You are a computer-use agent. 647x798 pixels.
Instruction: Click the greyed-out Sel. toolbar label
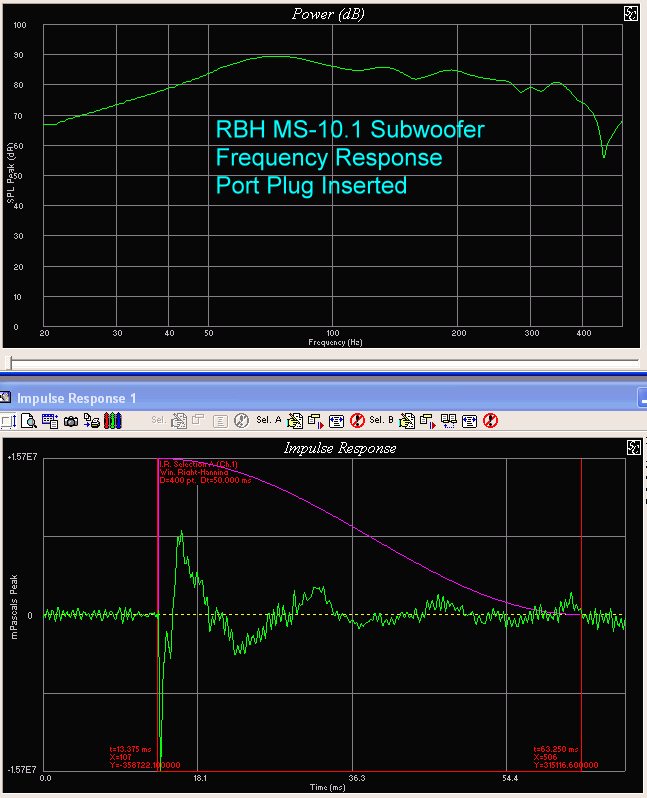coord(158,420)
